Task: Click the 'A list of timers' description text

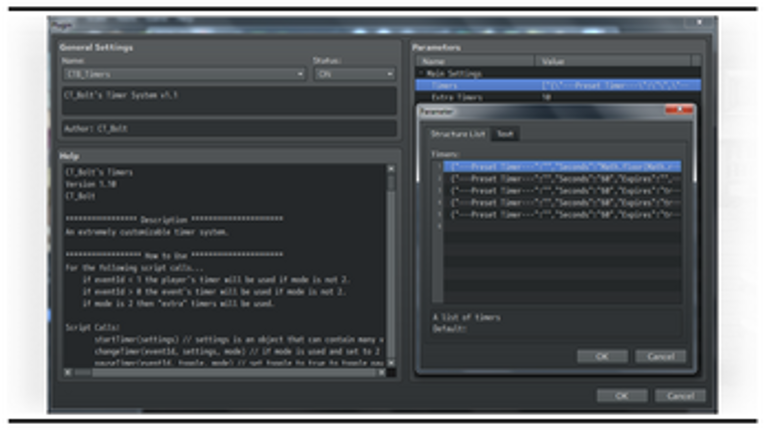Action: click(x=466, y=317)
